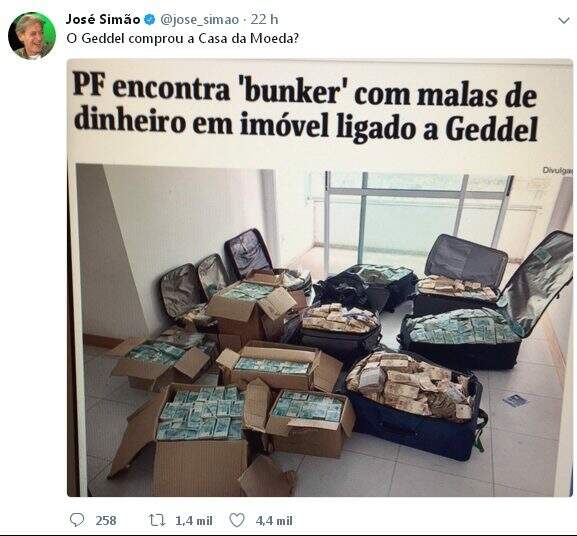This screenshot has height=536, width=577.
Task: Click the Divulgação photo credit text
Action: [557, 170]
